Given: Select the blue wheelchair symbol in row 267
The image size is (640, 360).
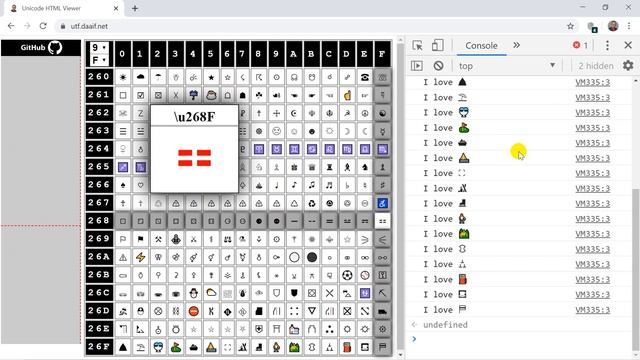Looking at the screenshot, I should pyautogui.click(x=382, y=203).
